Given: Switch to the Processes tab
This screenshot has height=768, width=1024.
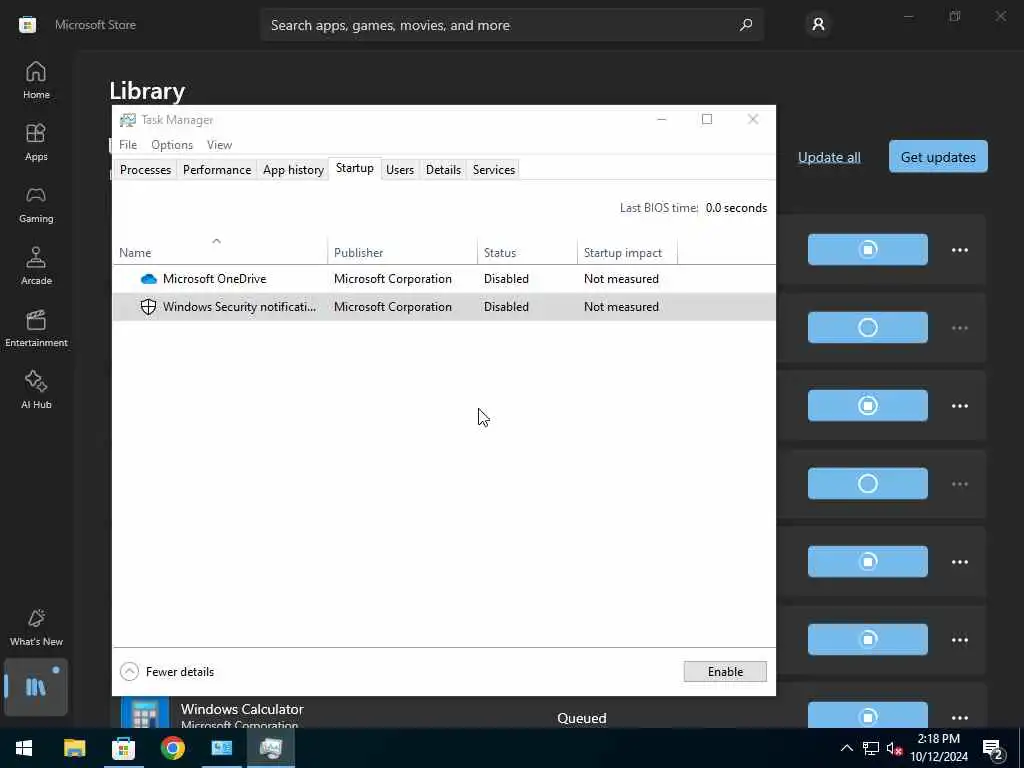Looking at the screenshot, I should click(x=145, y=170).
